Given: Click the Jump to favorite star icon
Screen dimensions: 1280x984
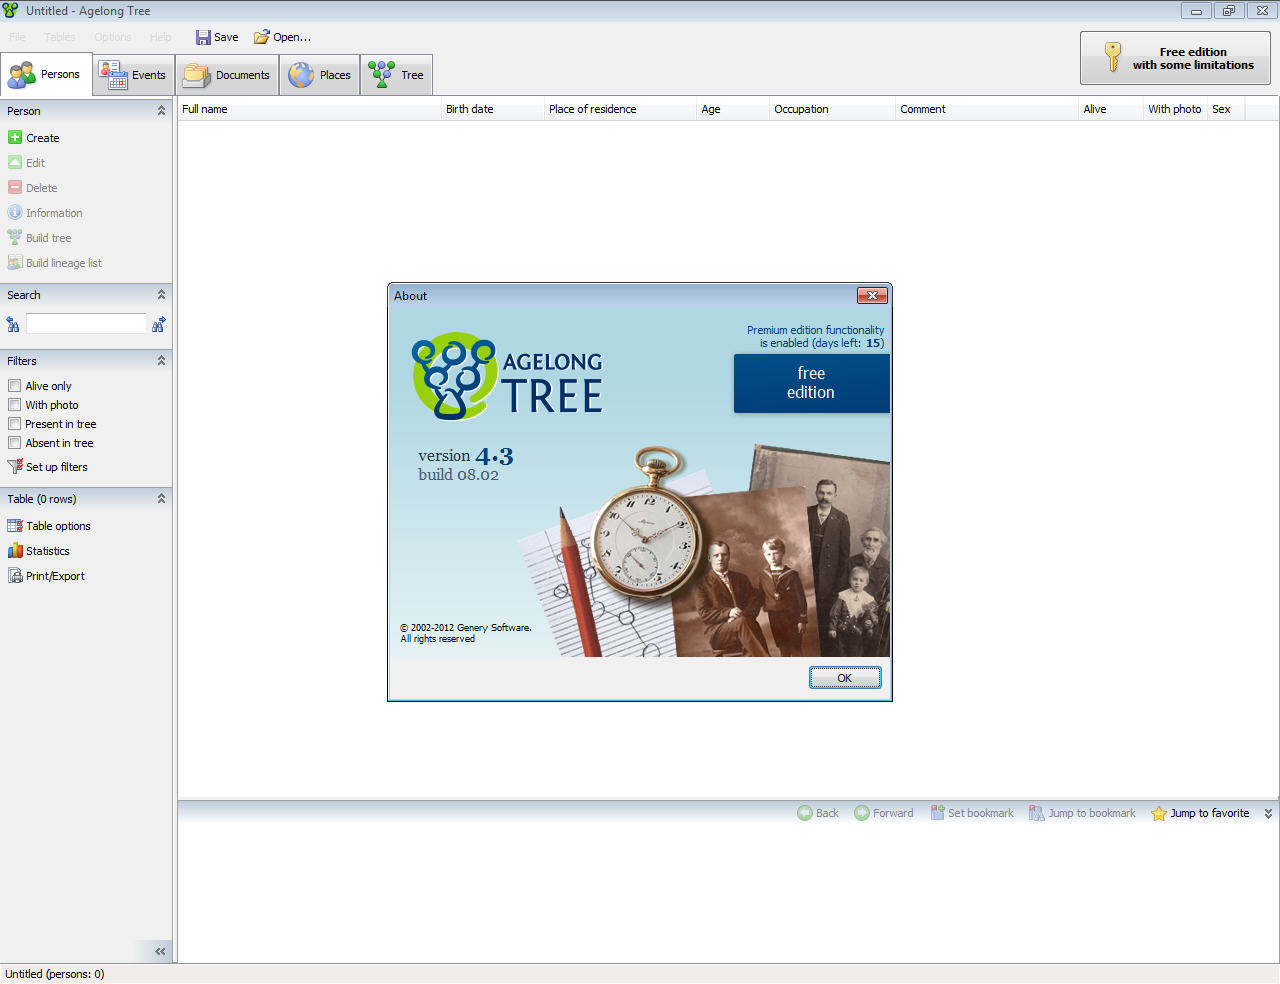Looking at the screenshot, I should pyautogui.click(x=1159, y=813).
